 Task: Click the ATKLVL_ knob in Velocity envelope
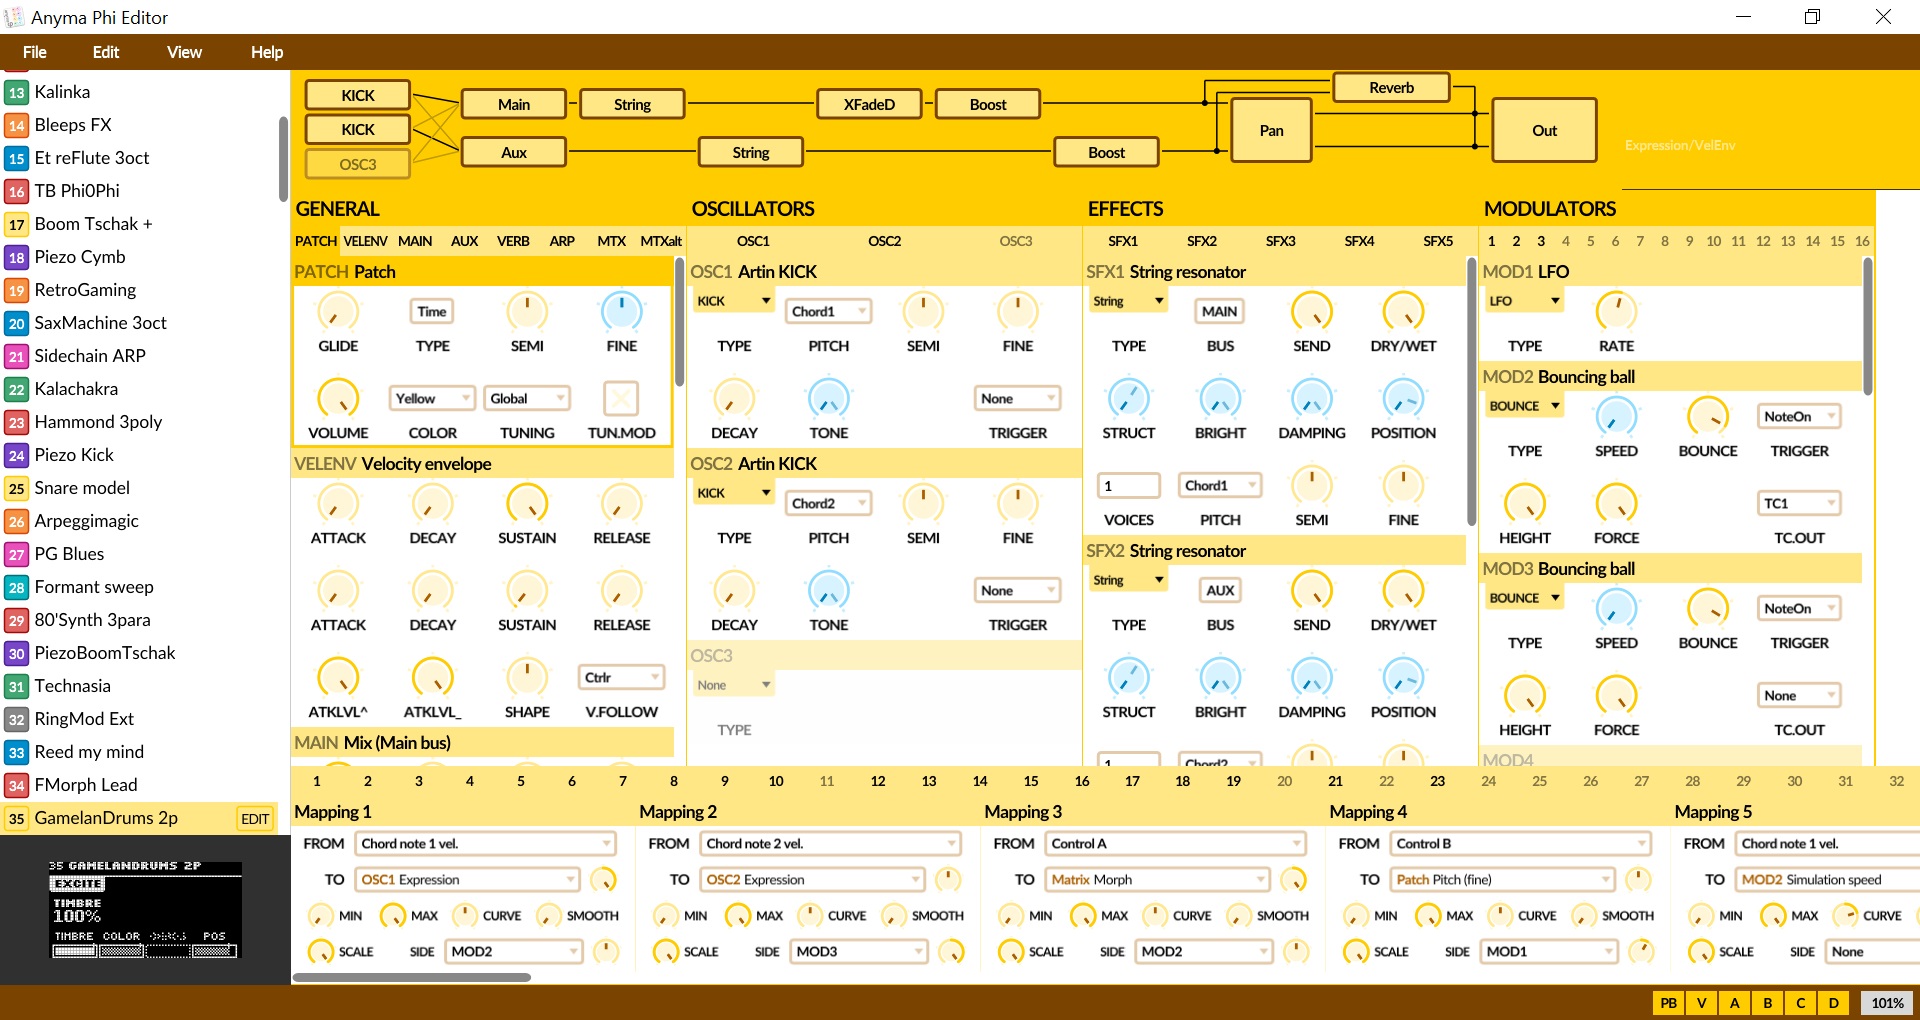432,678
